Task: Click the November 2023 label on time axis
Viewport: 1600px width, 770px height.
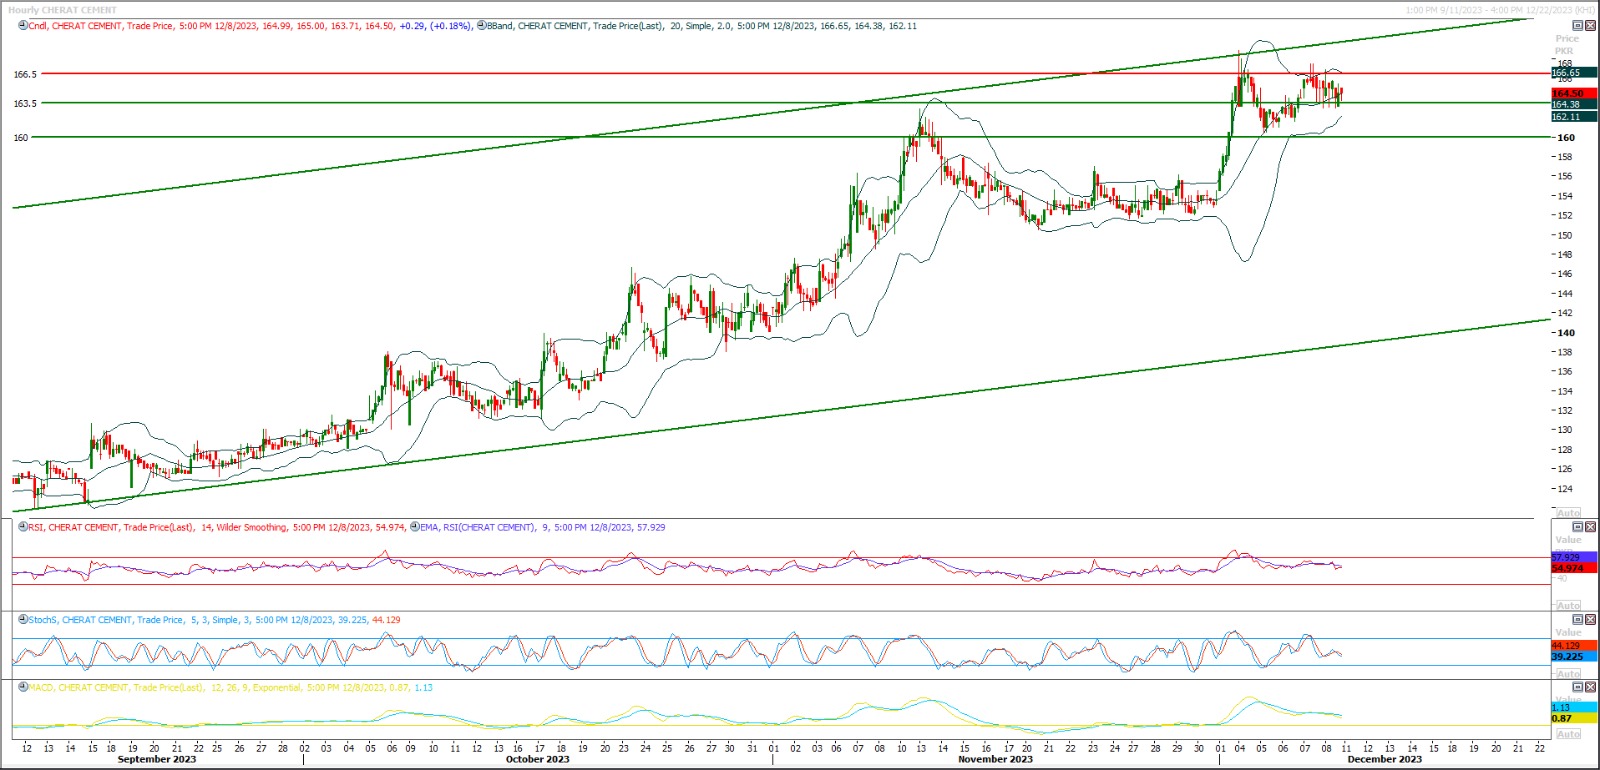Action: (x=995, y=759)
